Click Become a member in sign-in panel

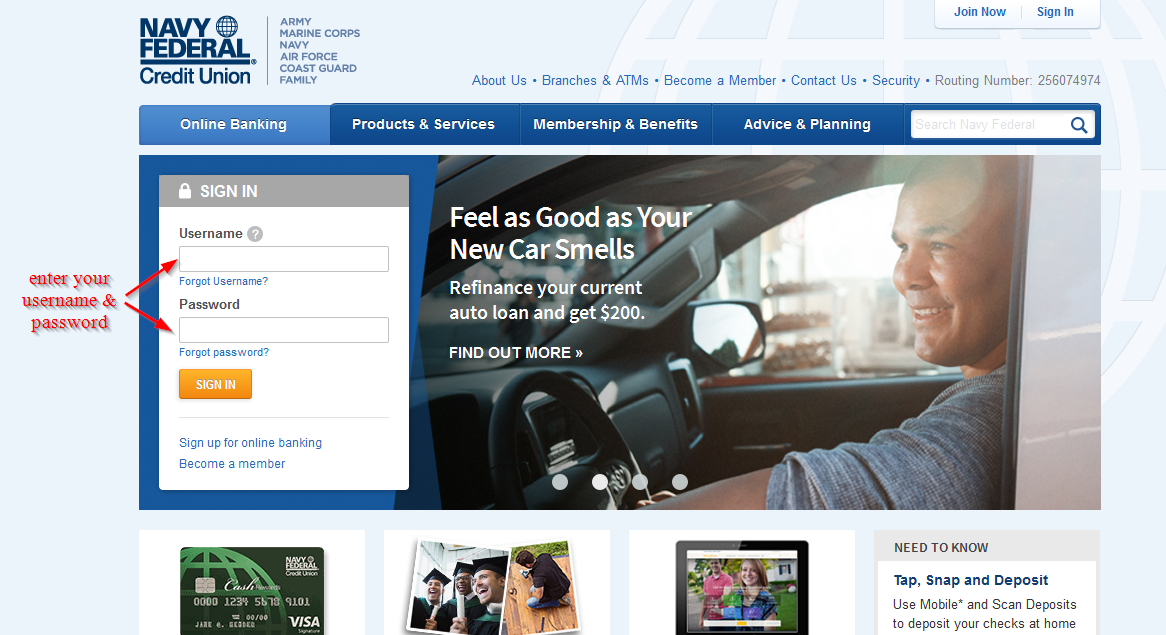(232, 463)
